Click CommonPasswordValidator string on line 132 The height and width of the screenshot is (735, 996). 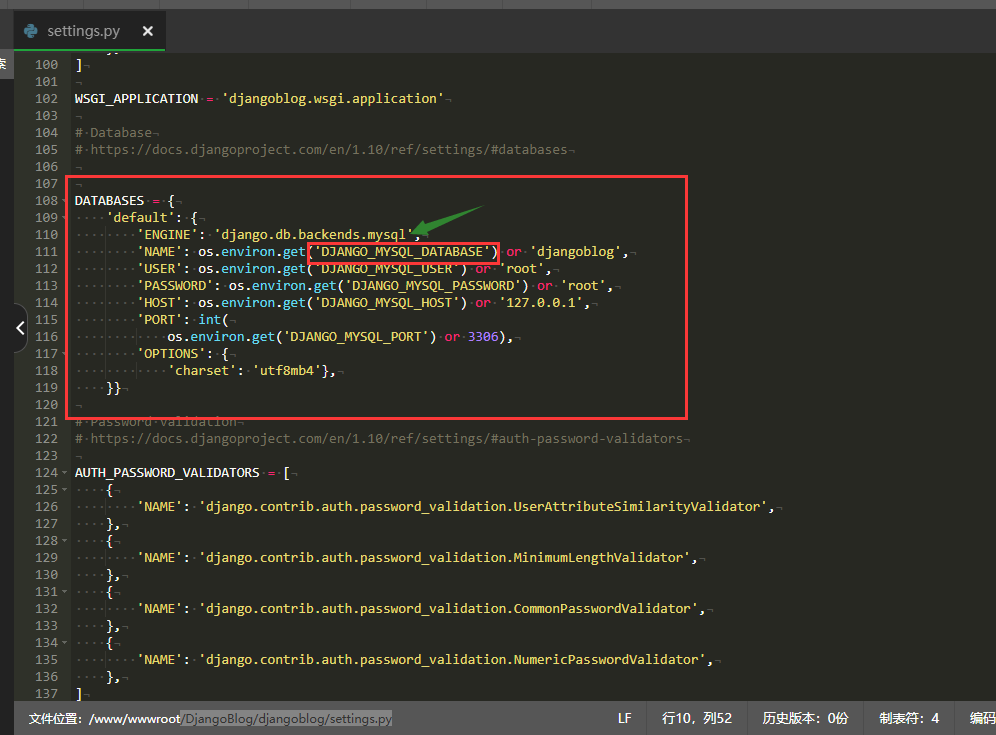448,609
